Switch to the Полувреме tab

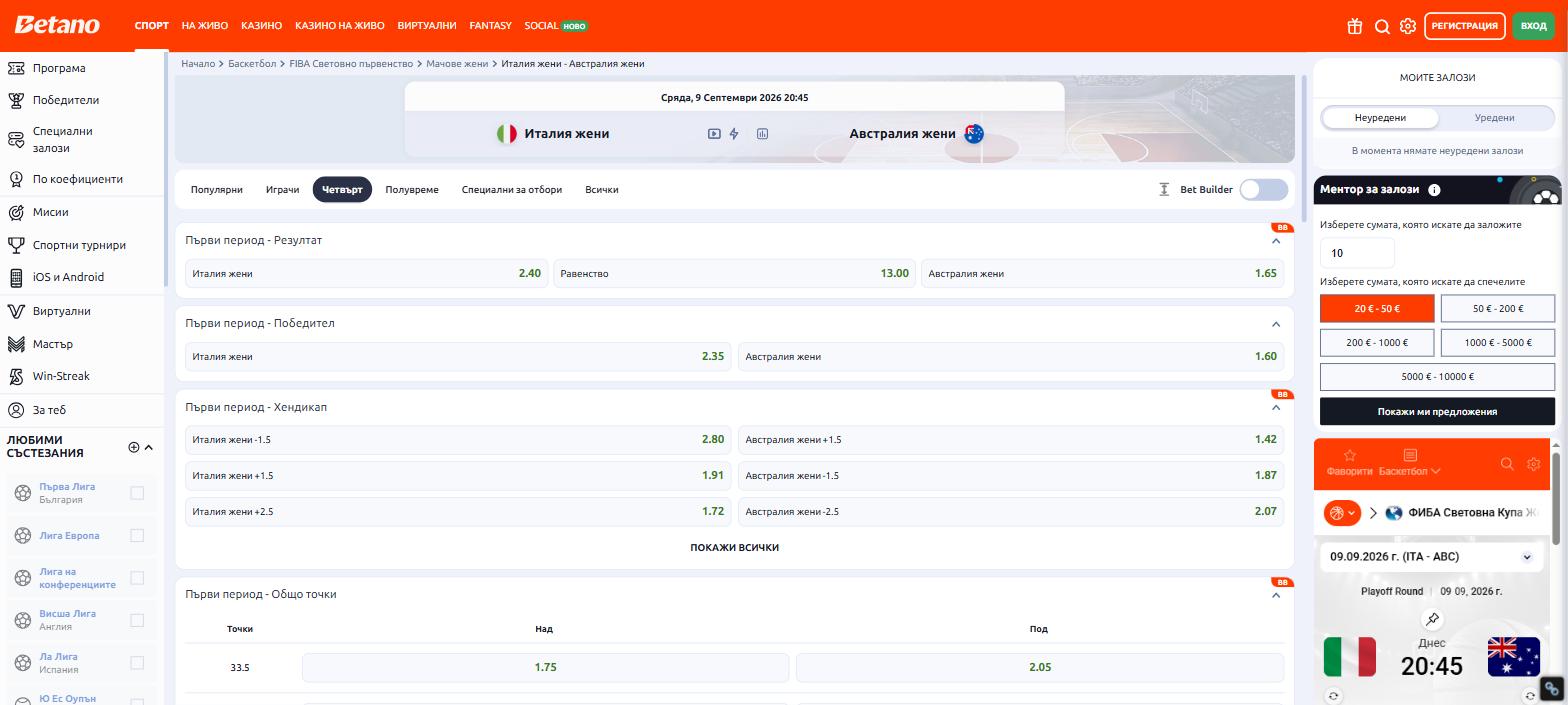coord(412,189)
